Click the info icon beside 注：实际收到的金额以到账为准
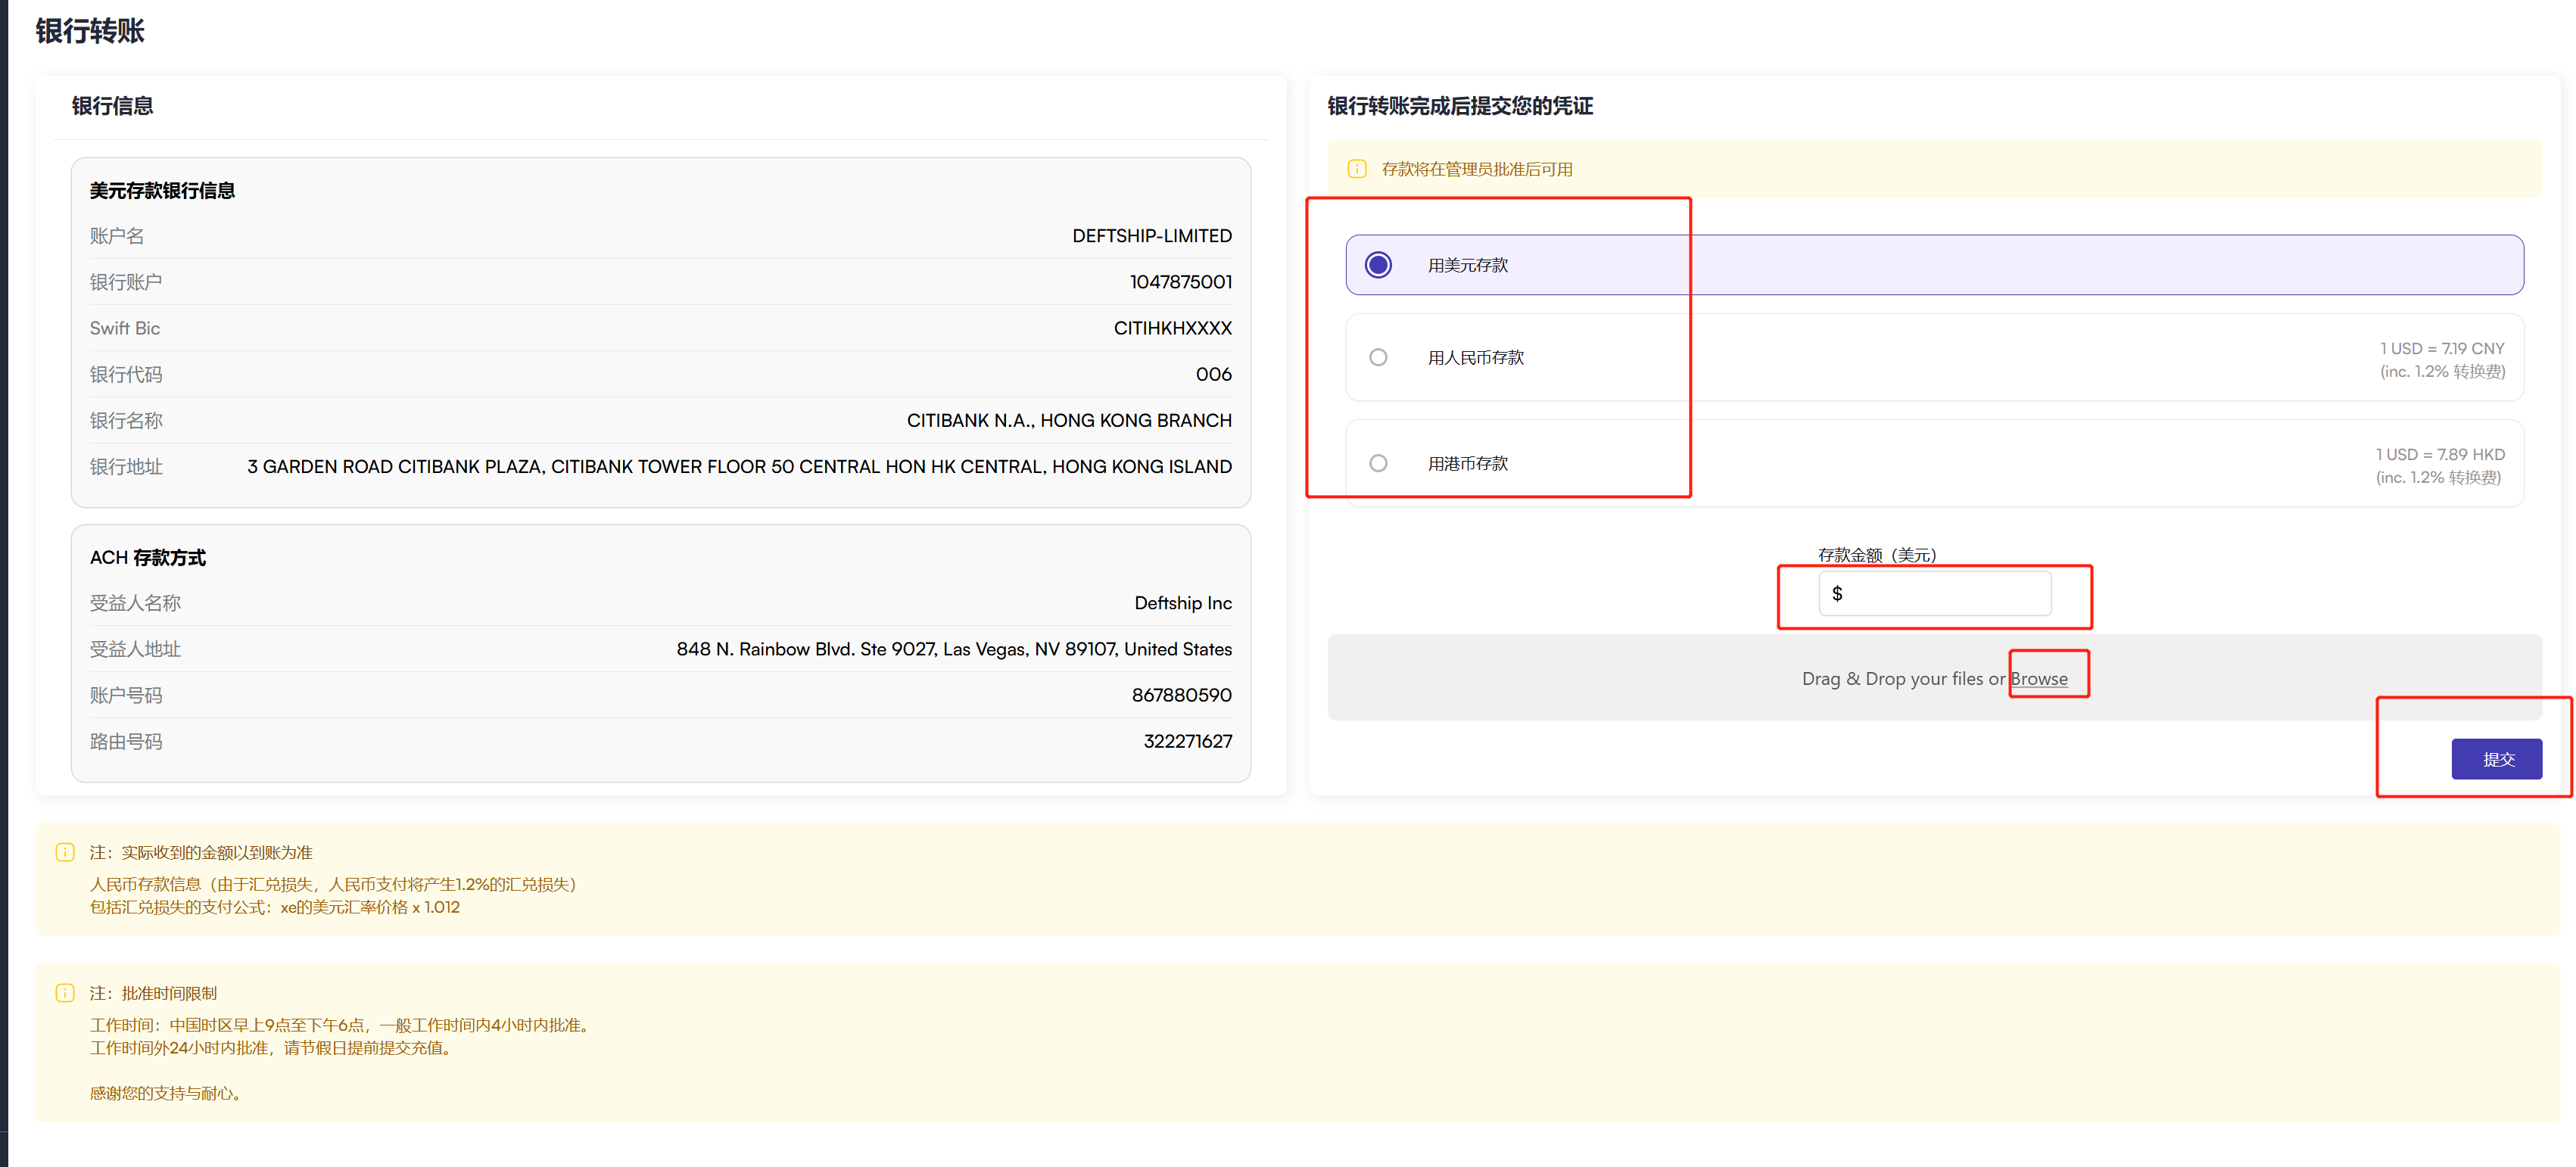 click(65, 852)
